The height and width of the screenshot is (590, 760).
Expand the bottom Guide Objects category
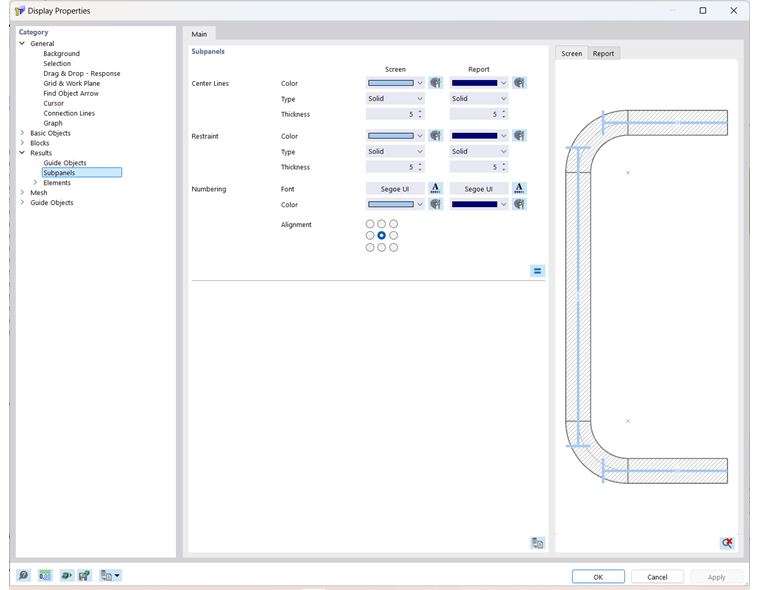click(x=22, y=202)
